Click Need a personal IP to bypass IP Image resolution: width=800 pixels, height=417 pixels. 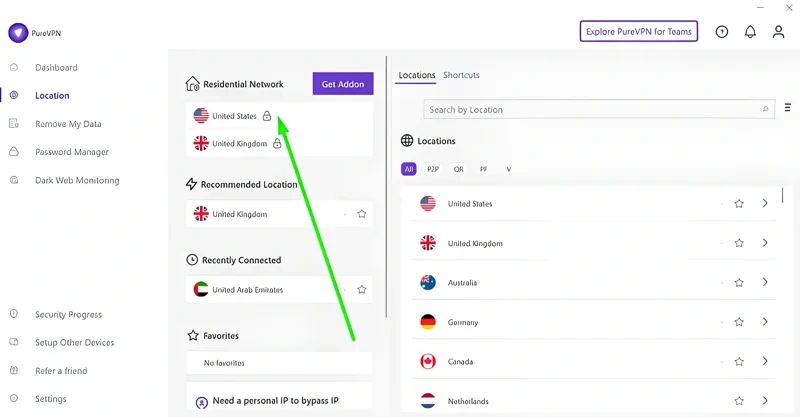276,401
